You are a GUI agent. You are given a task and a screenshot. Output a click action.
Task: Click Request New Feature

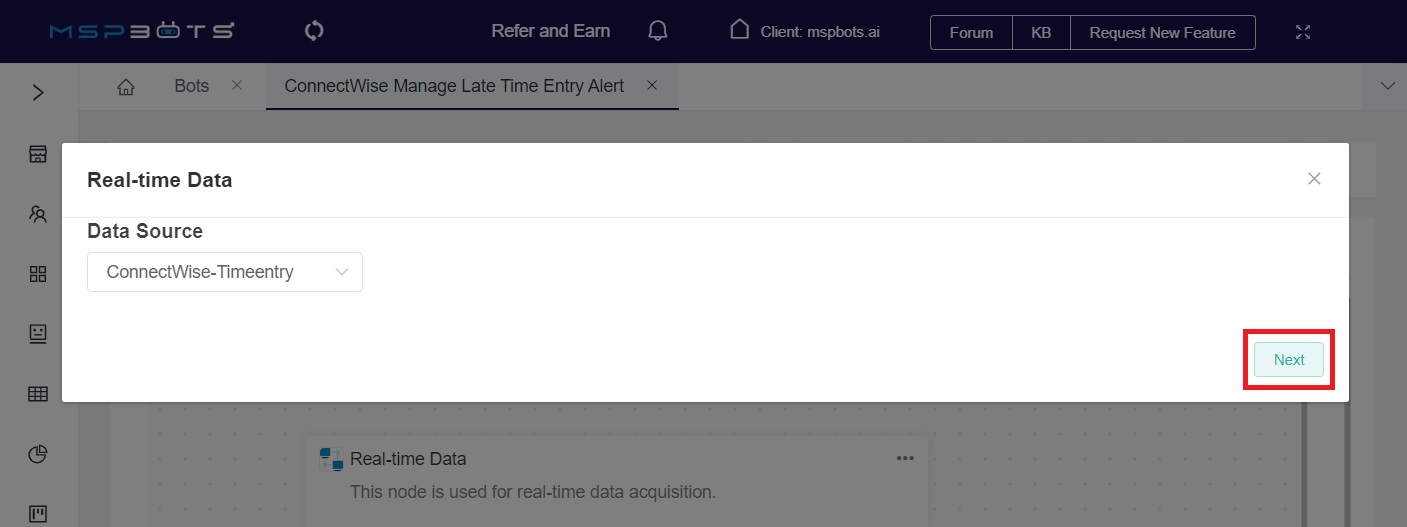point(1162,32)
